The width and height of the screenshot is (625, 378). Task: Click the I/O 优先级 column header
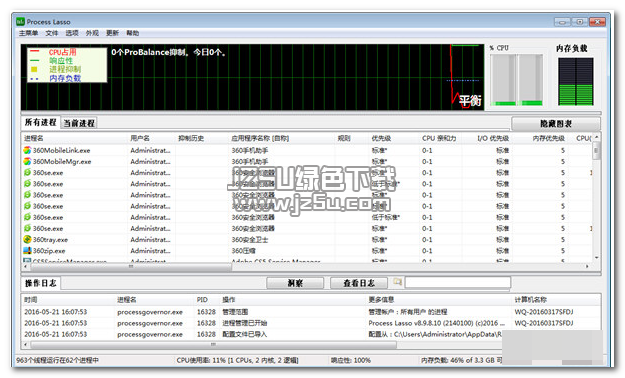(493, 138)
